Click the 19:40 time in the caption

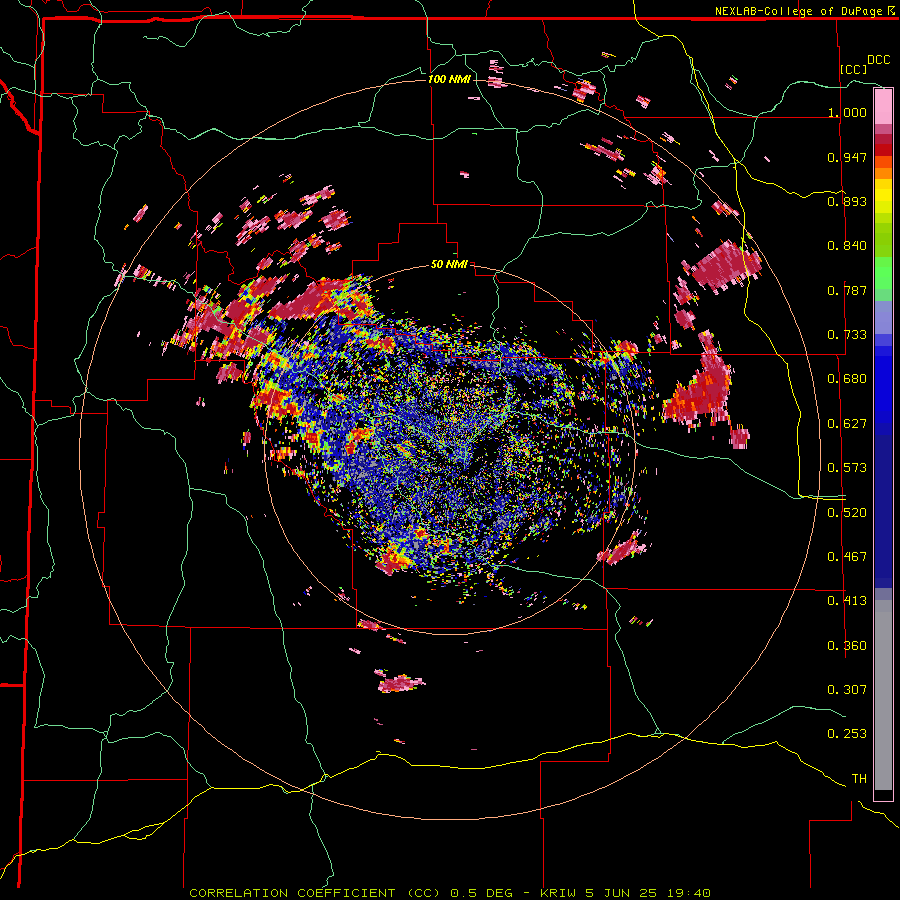click(689, 893)
